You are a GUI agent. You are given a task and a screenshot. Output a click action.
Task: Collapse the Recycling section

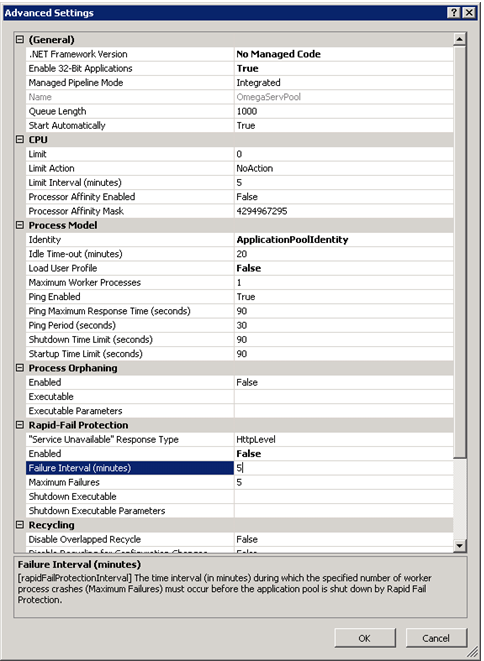19,525
